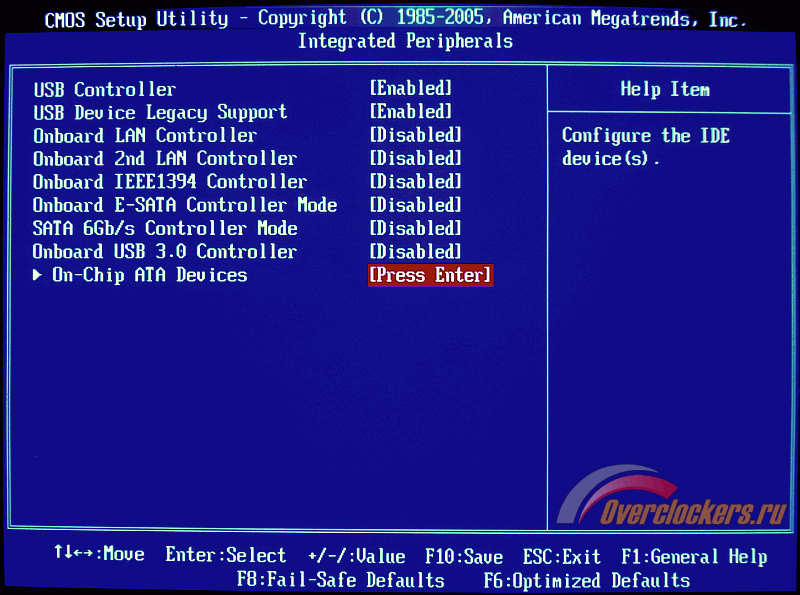Screen dimensions: 800x595
Task: Click the Configure the IDE device(s) help text
Action: pos(645,147)
